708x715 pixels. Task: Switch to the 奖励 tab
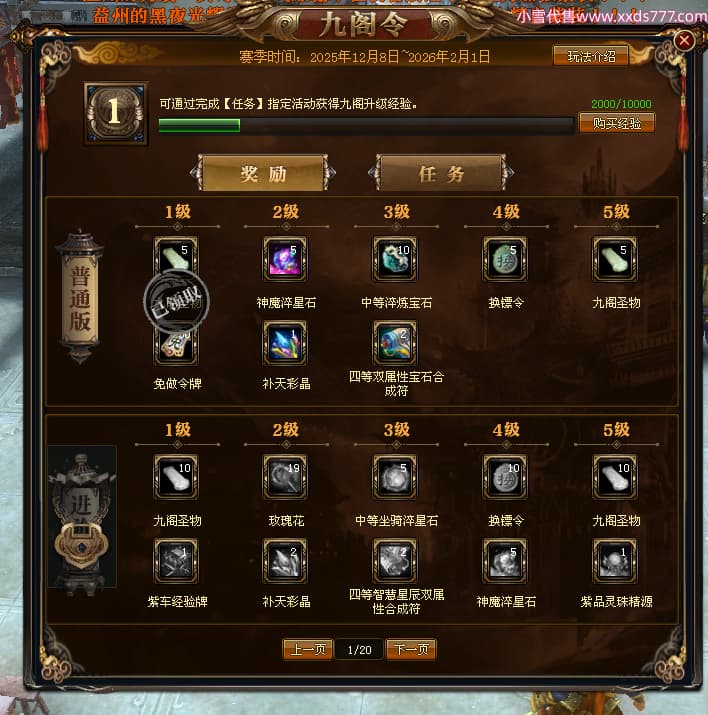pyautogui.click(x=263, y=173)
